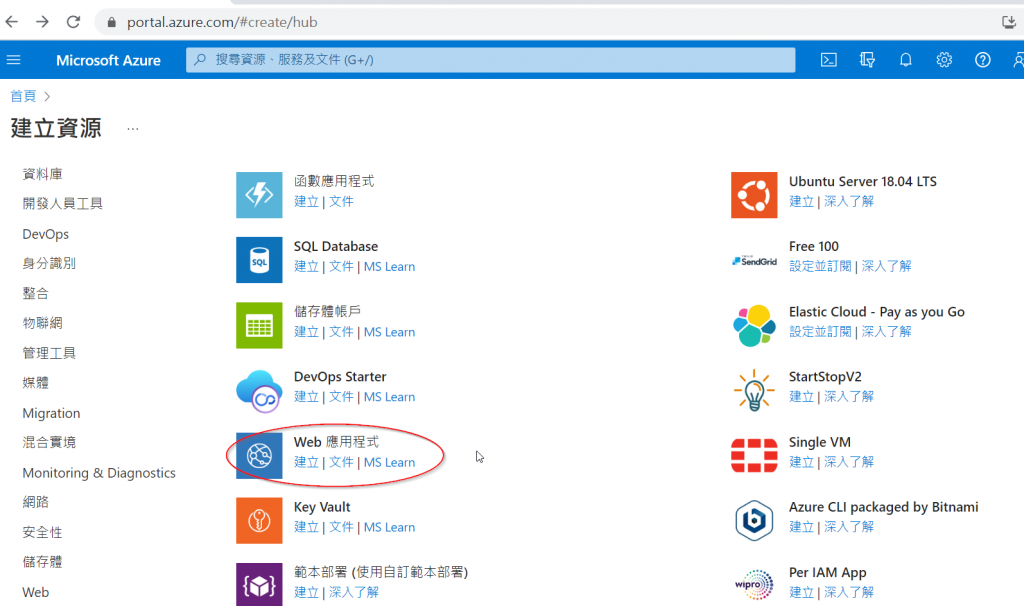Select the 安全性 category
1024x606 pixels.
(x=42, y=532)
